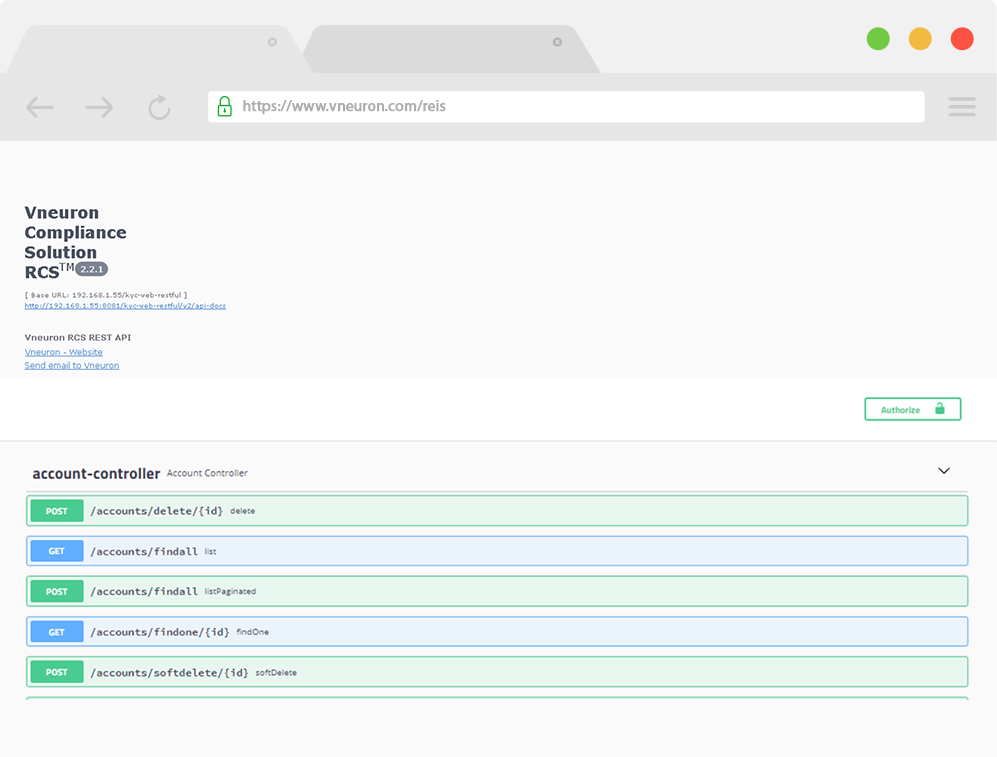This screenshot has height=757, width=997.
Task: Click the green padlock security icon
Action: 224,106
